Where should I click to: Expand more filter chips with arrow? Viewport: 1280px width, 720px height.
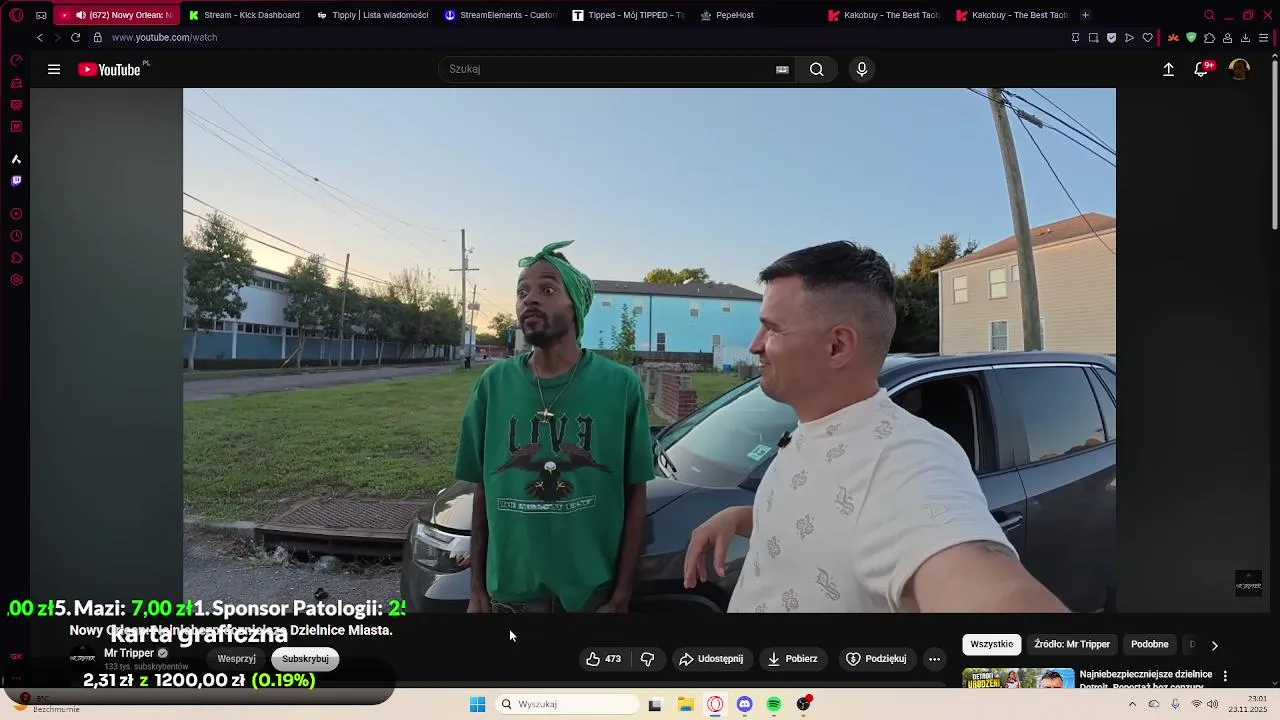(x=1214, y=645)
